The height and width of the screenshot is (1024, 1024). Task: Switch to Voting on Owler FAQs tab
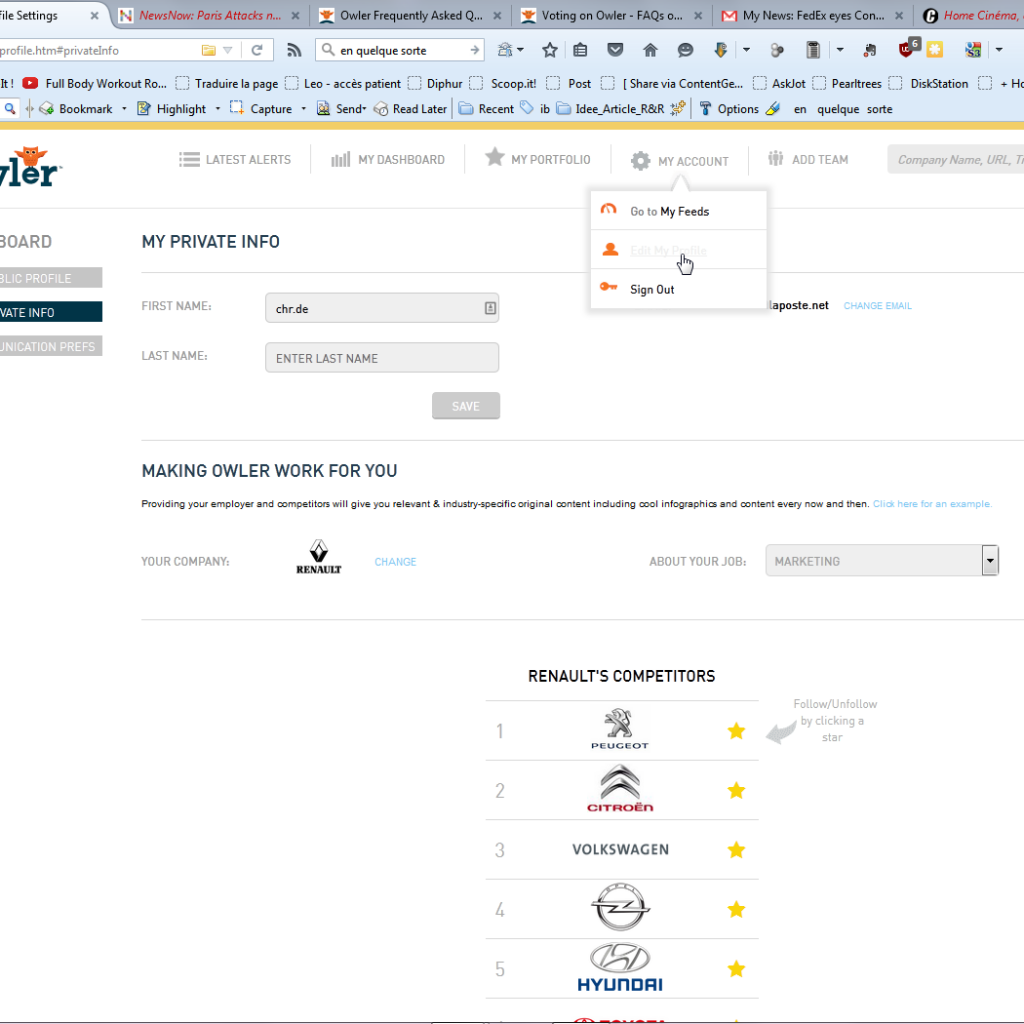click(612, 15)
